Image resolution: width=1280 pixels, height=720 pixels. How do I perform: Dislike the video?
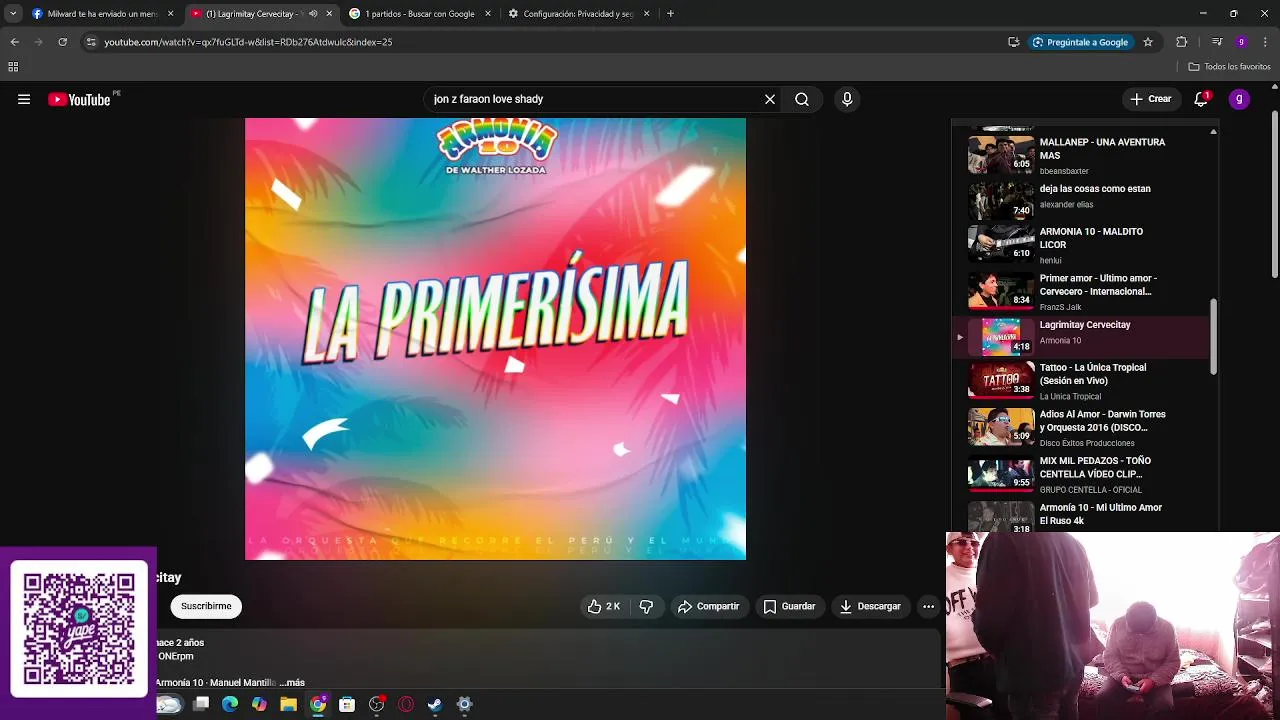(x=646, y=606)
